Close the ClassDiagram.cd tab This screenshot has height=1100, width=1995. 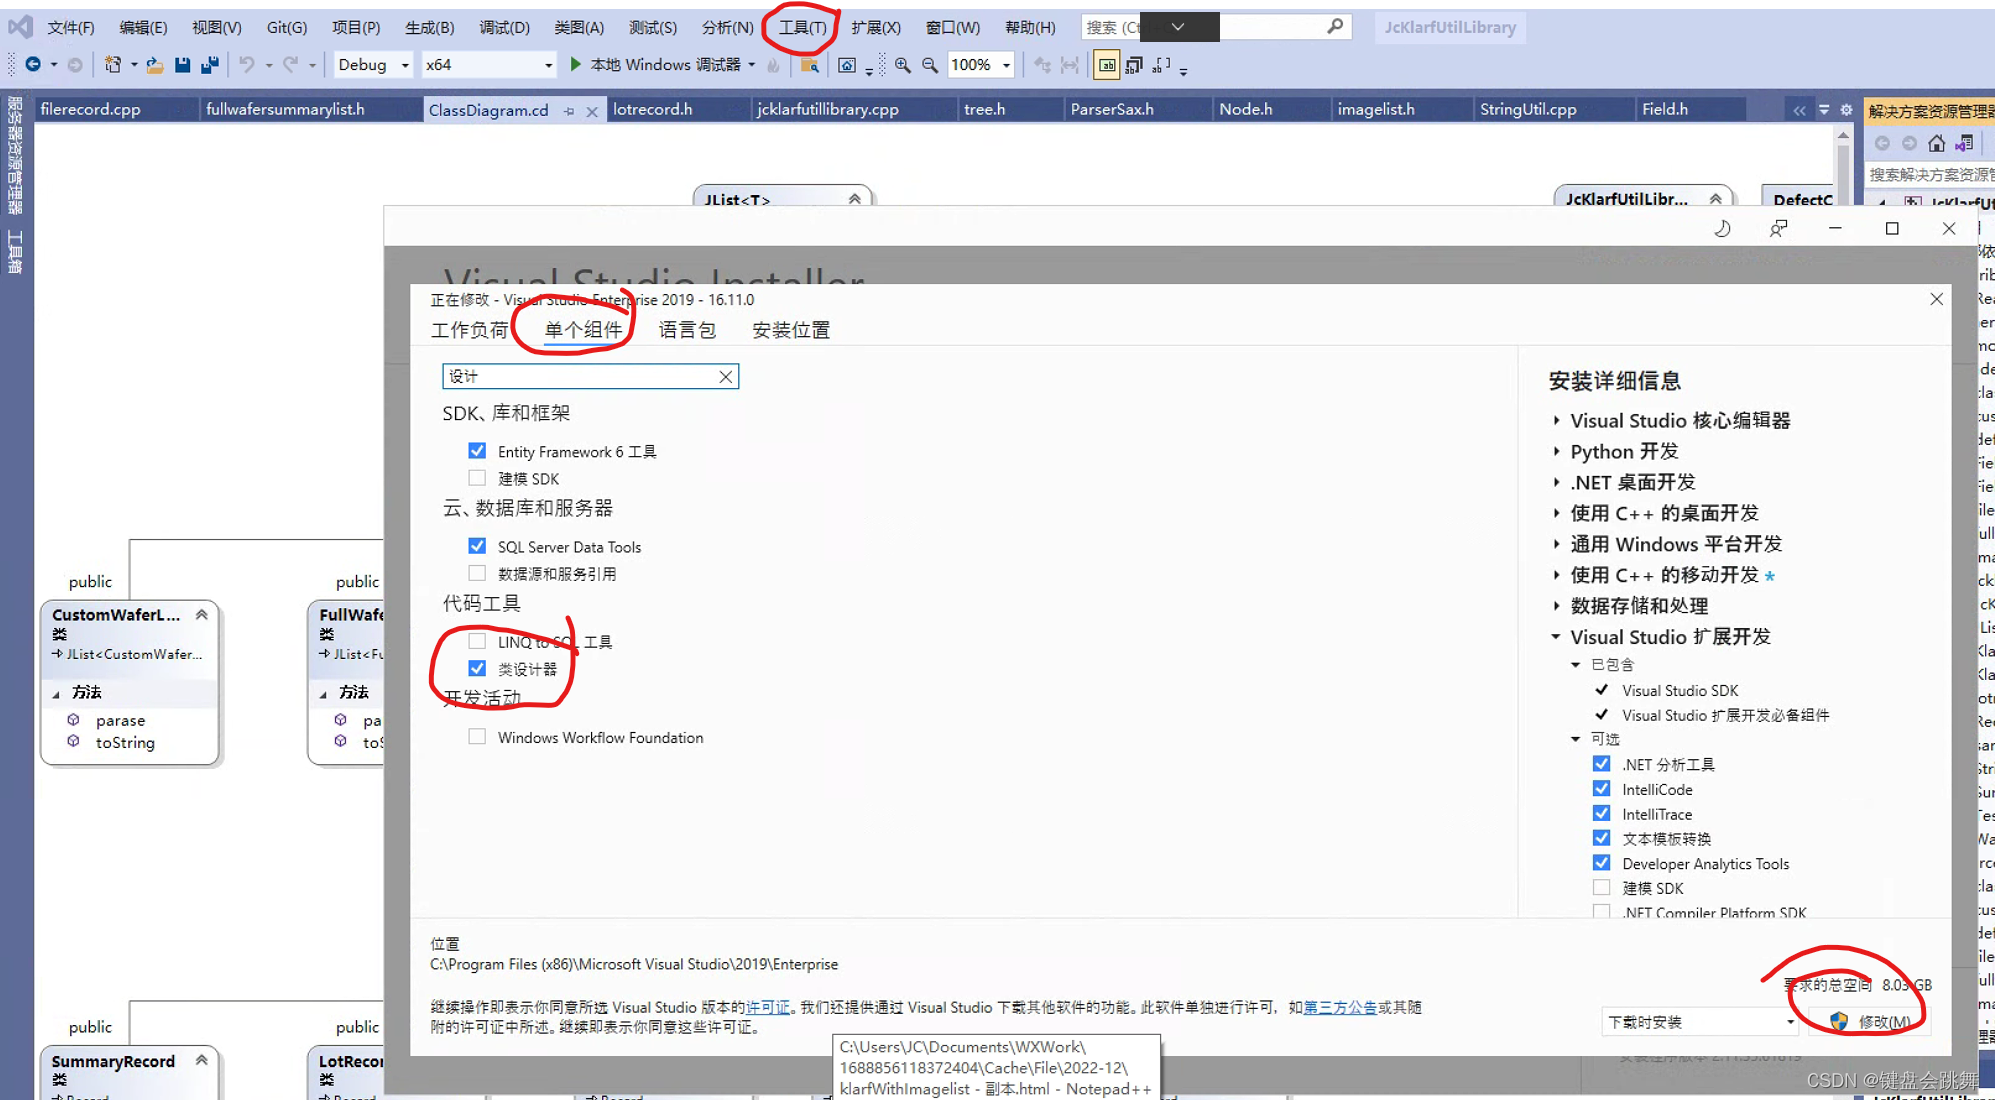[592, 111]
